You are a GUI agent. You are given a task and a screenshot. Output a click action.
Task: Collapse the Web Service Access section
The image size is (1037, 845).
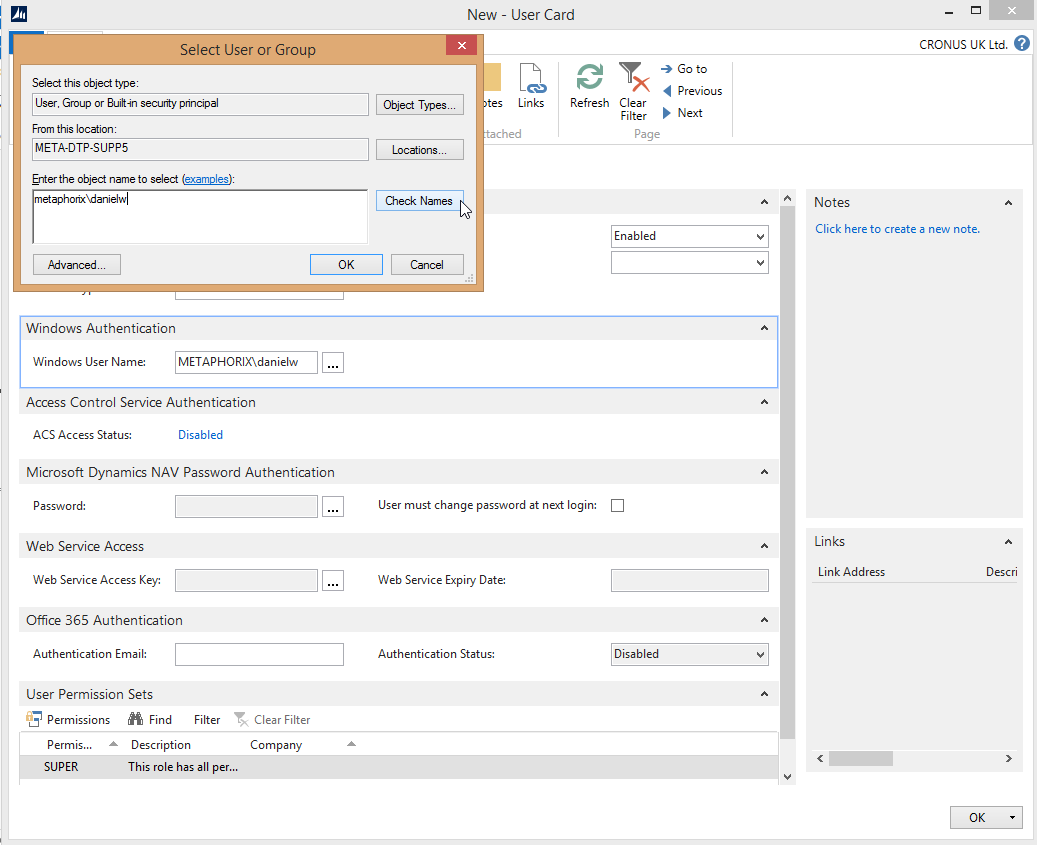coord(765,546)
